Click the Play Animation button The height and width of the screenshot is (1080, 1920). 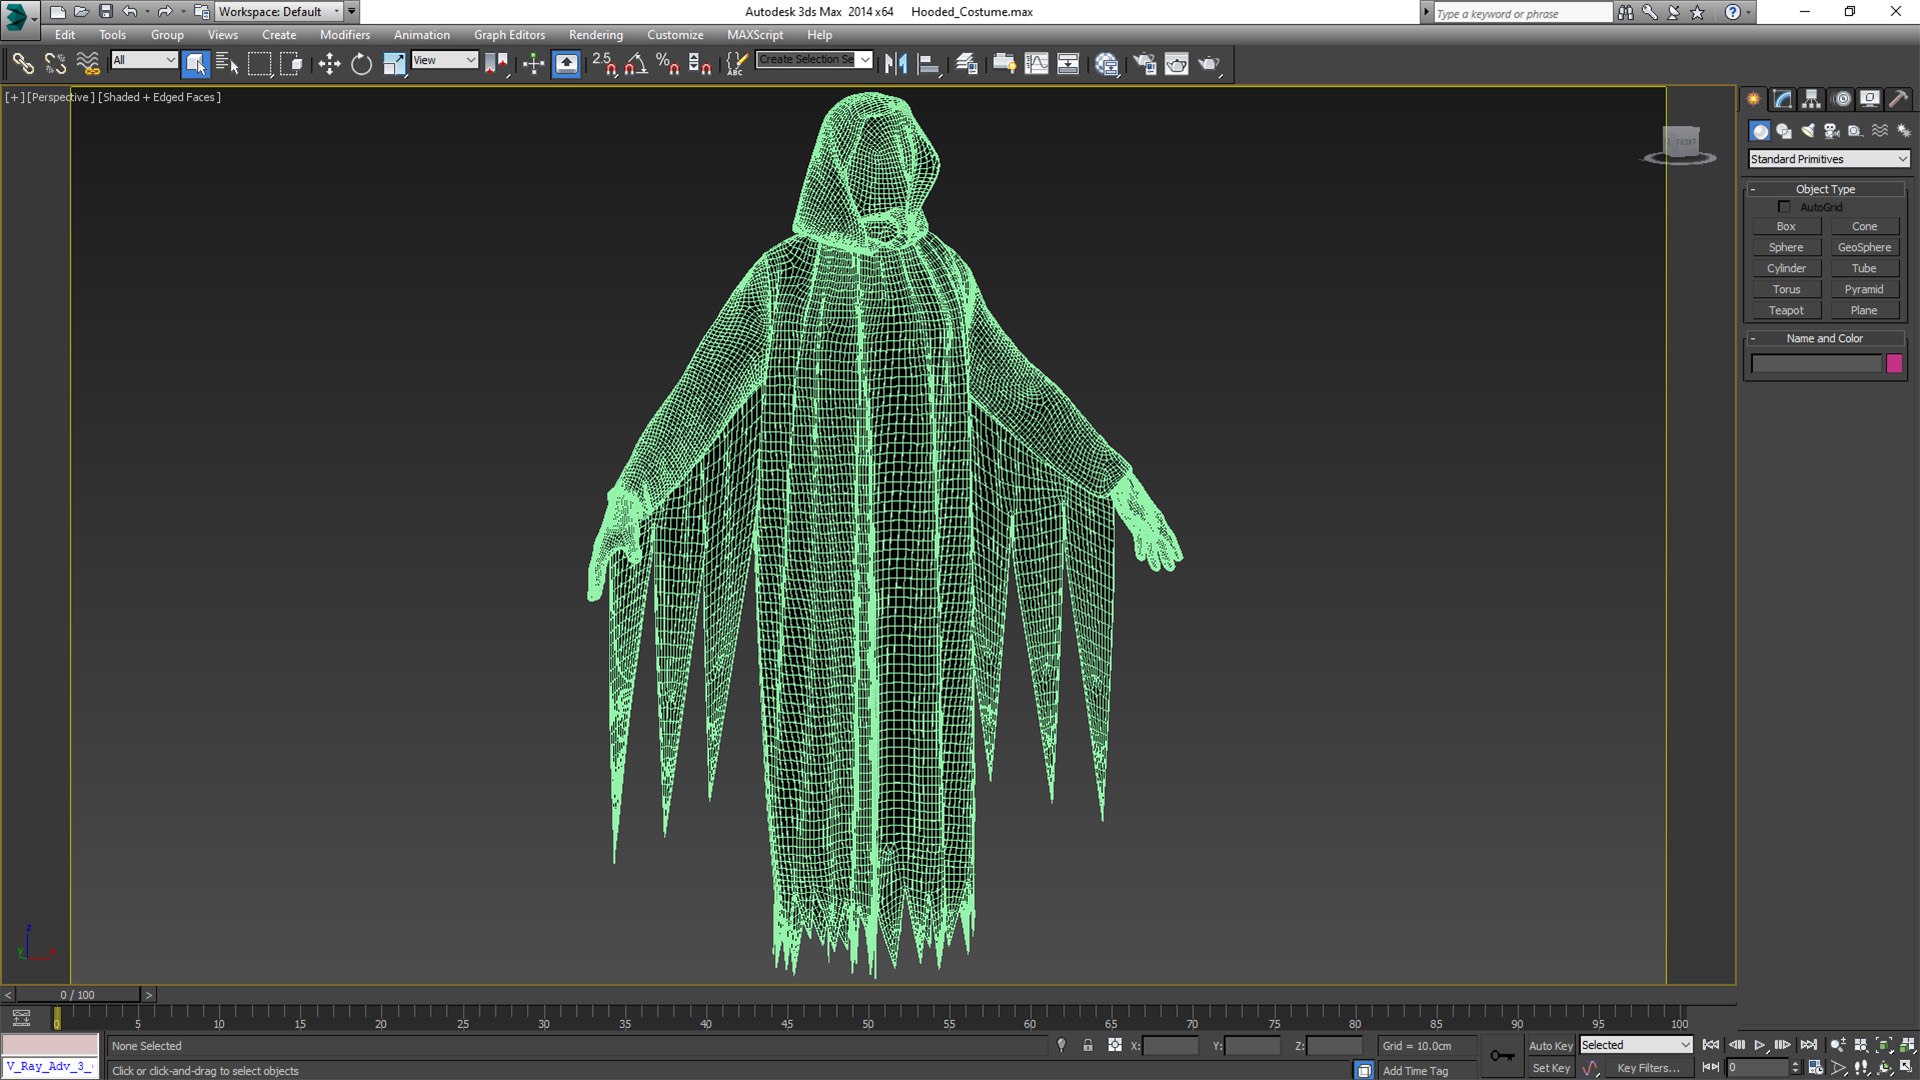1760,1045
